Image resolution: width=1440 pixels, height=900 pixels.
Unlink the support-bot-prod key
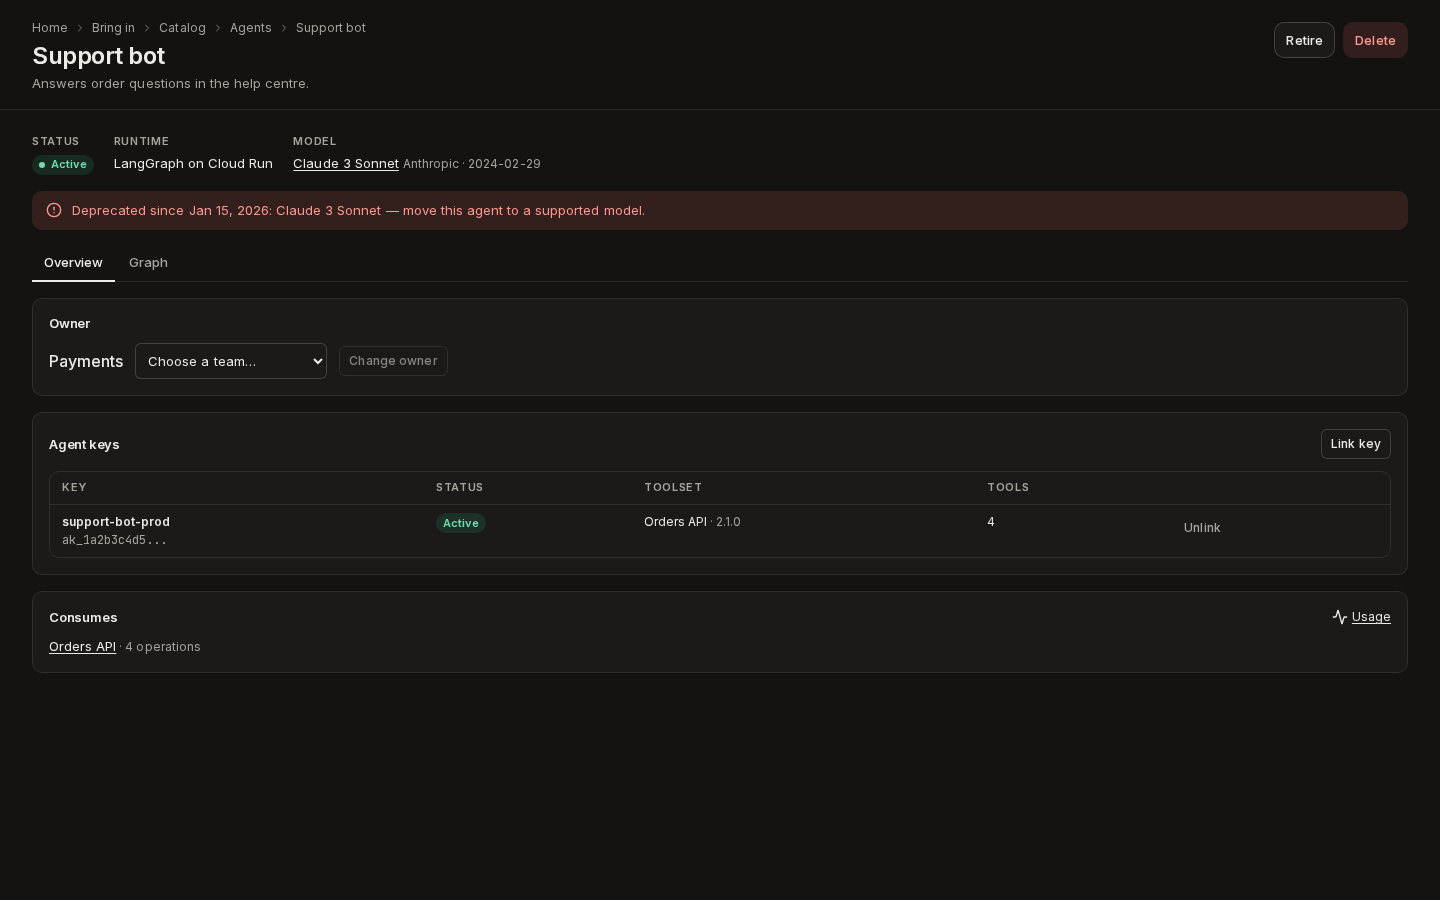click(1202, 528)
